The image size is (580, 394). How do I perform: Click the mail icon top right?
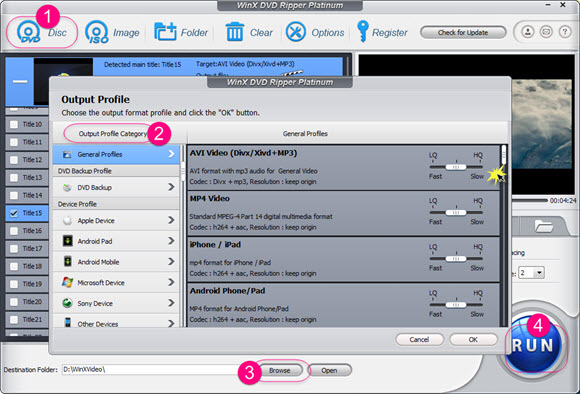pos(546,32)
